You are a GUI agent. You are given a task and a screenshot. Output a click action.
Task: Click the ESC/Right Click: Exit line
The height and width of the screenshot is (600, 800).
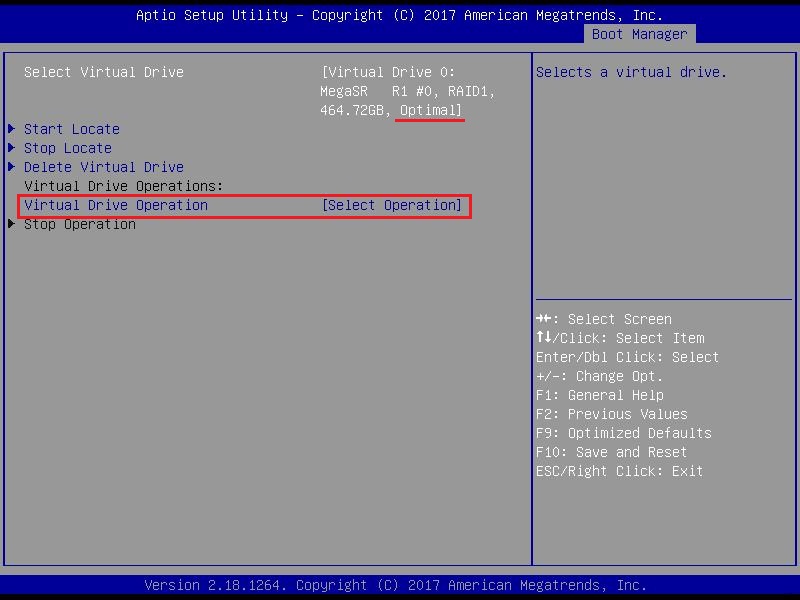tap(620, 471)
